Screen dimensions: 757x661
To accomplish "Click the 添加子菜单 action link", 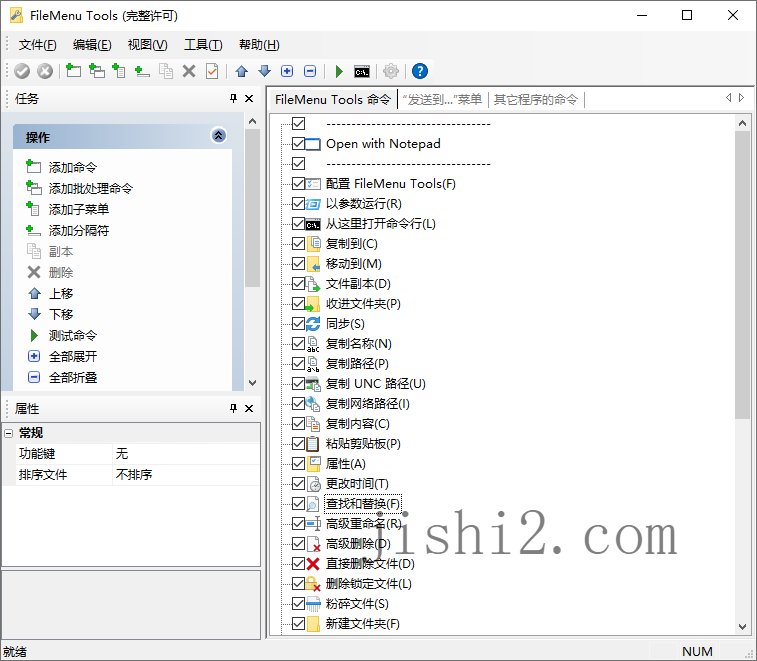I will click(79, 210).
